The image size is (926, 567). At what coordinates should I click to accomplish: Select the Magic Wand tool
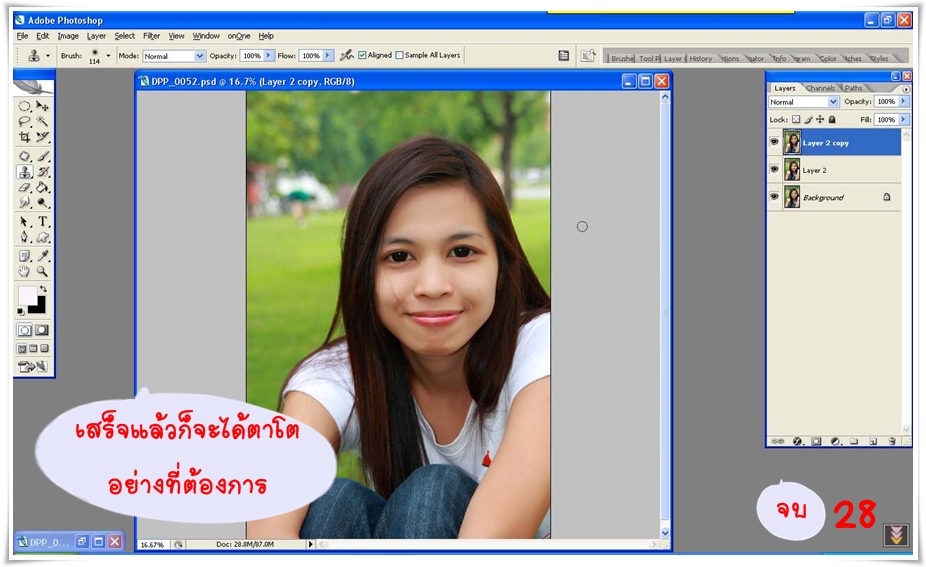pyautogui.click(x=43, y=122)
